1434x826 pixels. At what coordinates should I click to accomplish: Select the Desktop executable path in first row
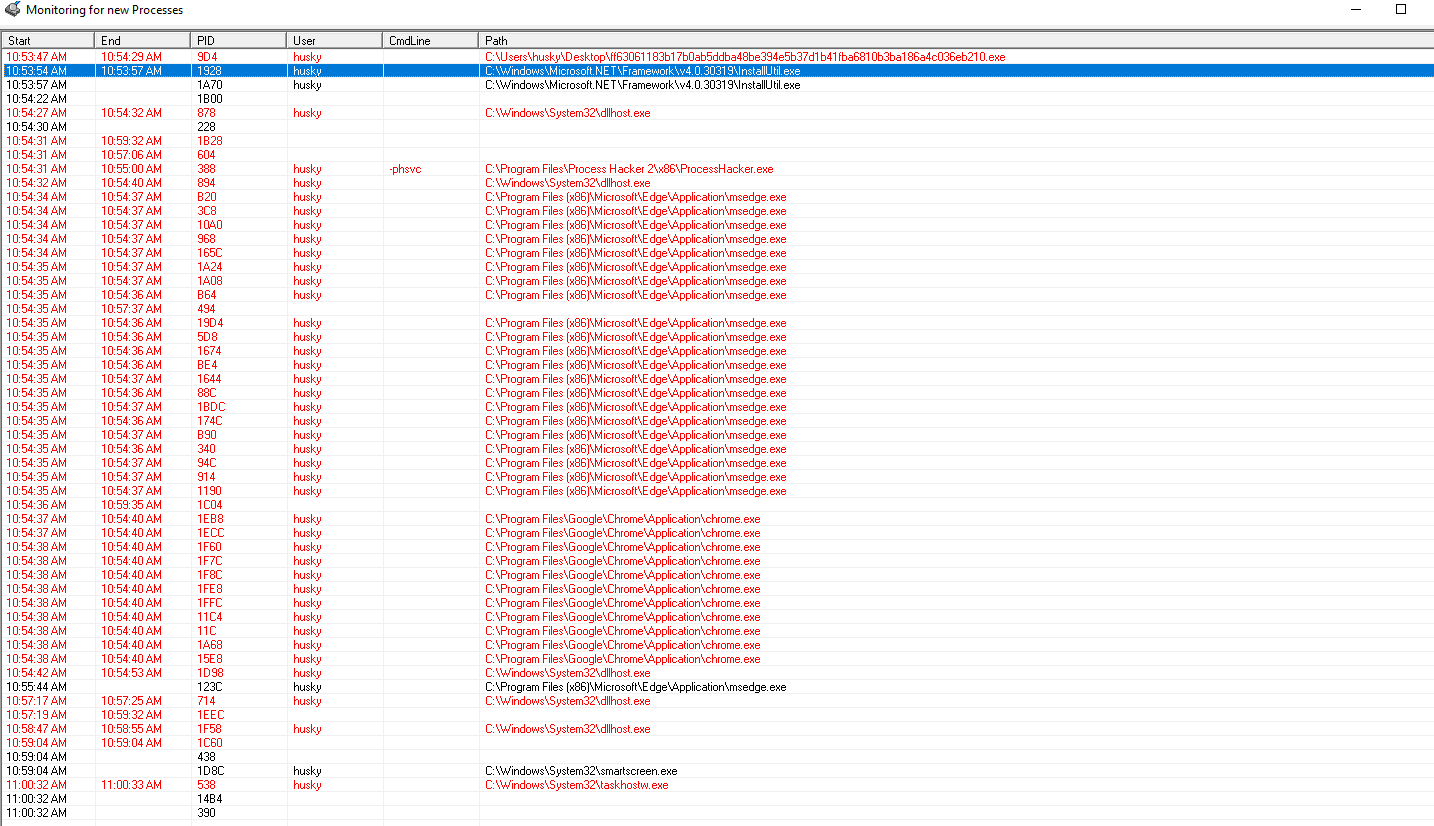click(744, 57)
